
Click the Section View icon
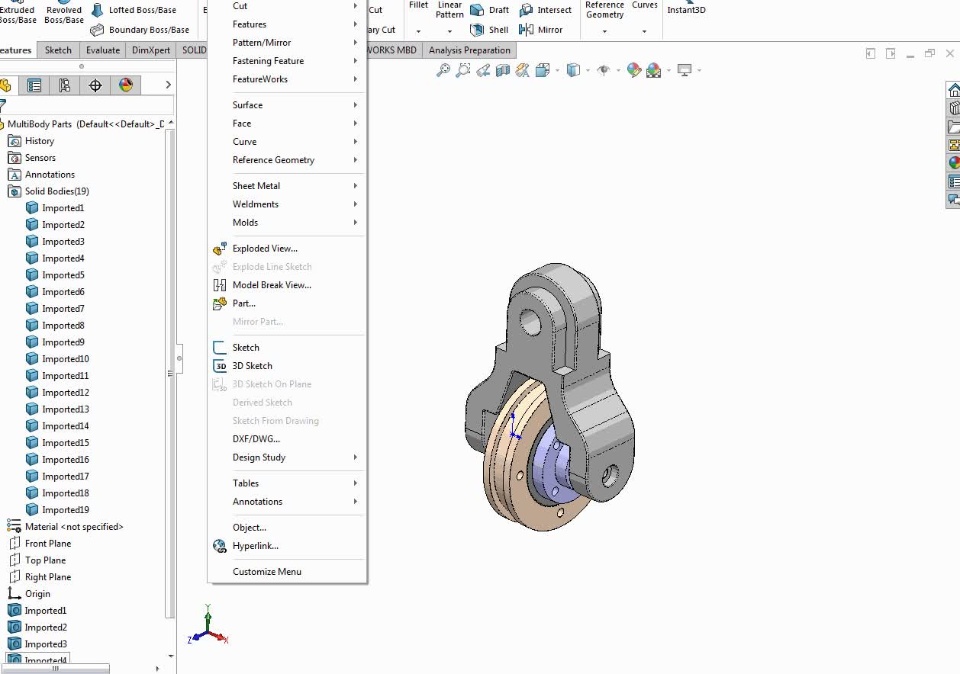(x=503, y=70)
